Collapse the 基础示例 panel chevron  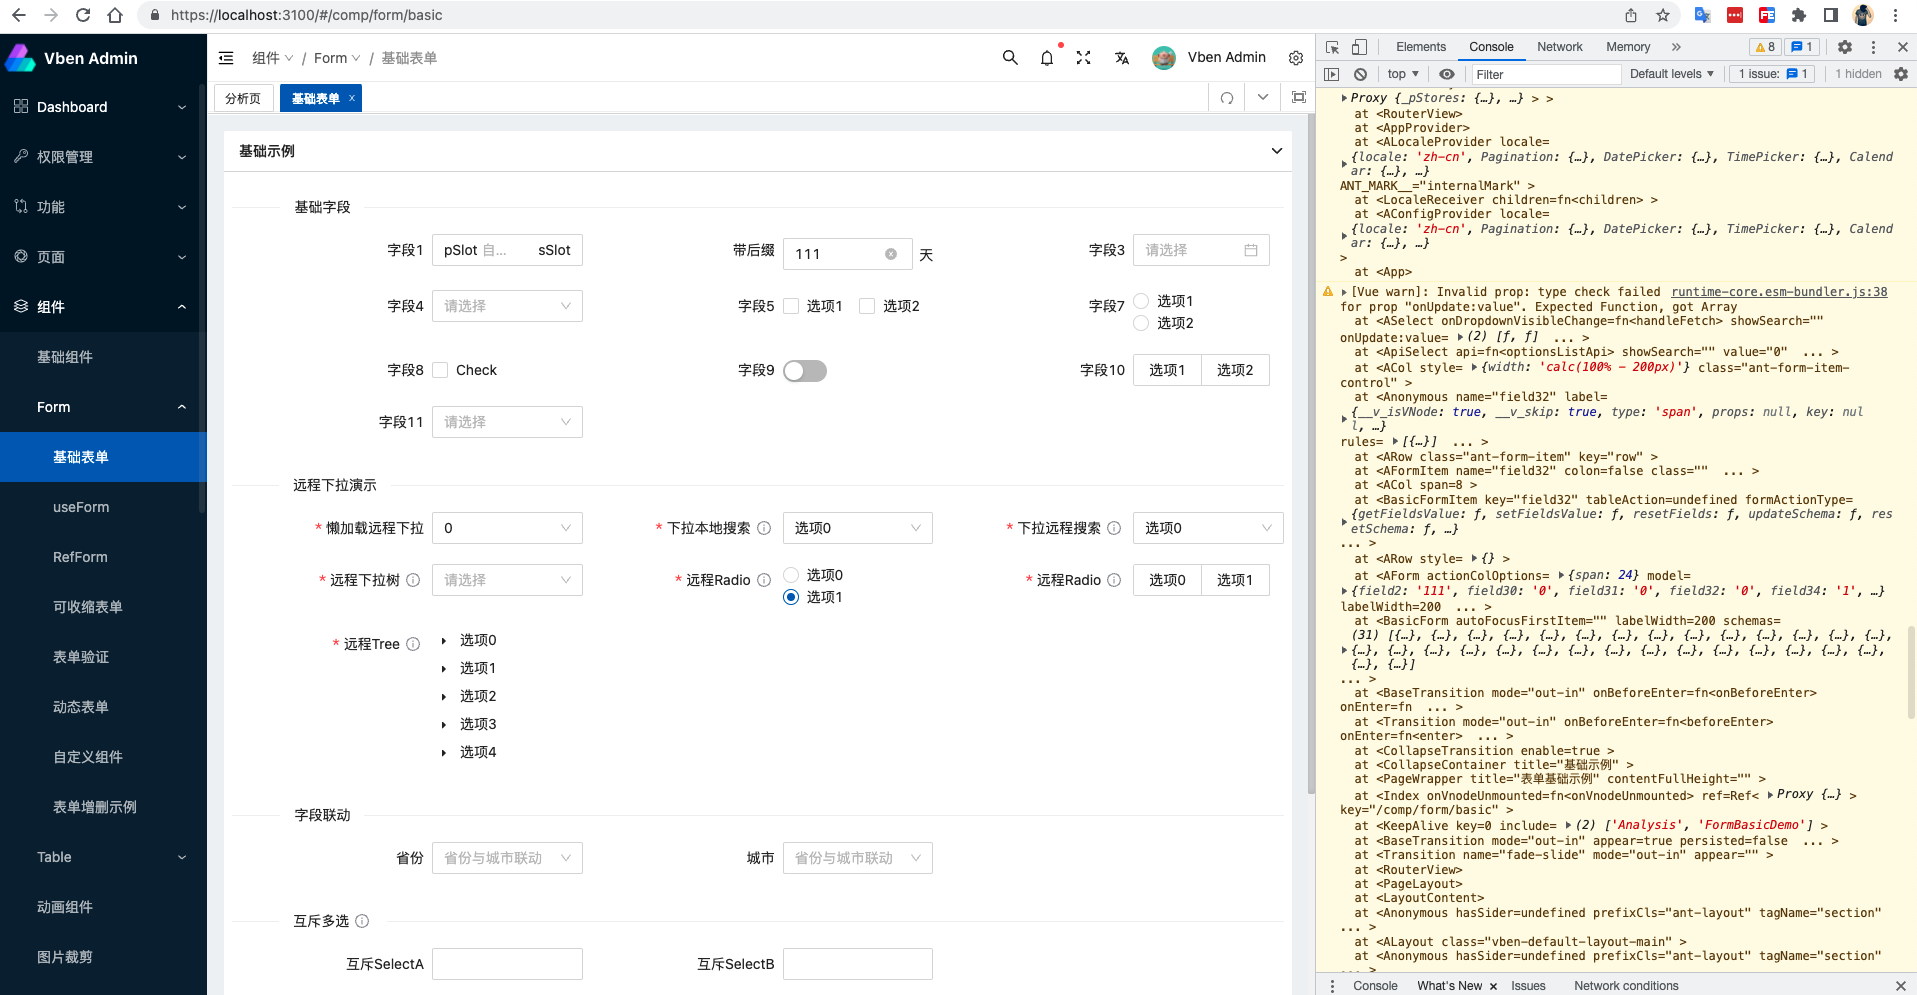click(x=1277, y=151)
